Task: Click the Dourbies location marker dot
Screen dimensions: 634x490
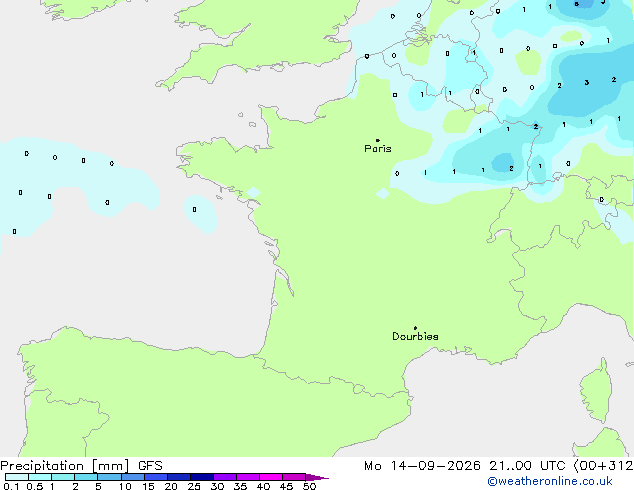Action: click(415, 328)
